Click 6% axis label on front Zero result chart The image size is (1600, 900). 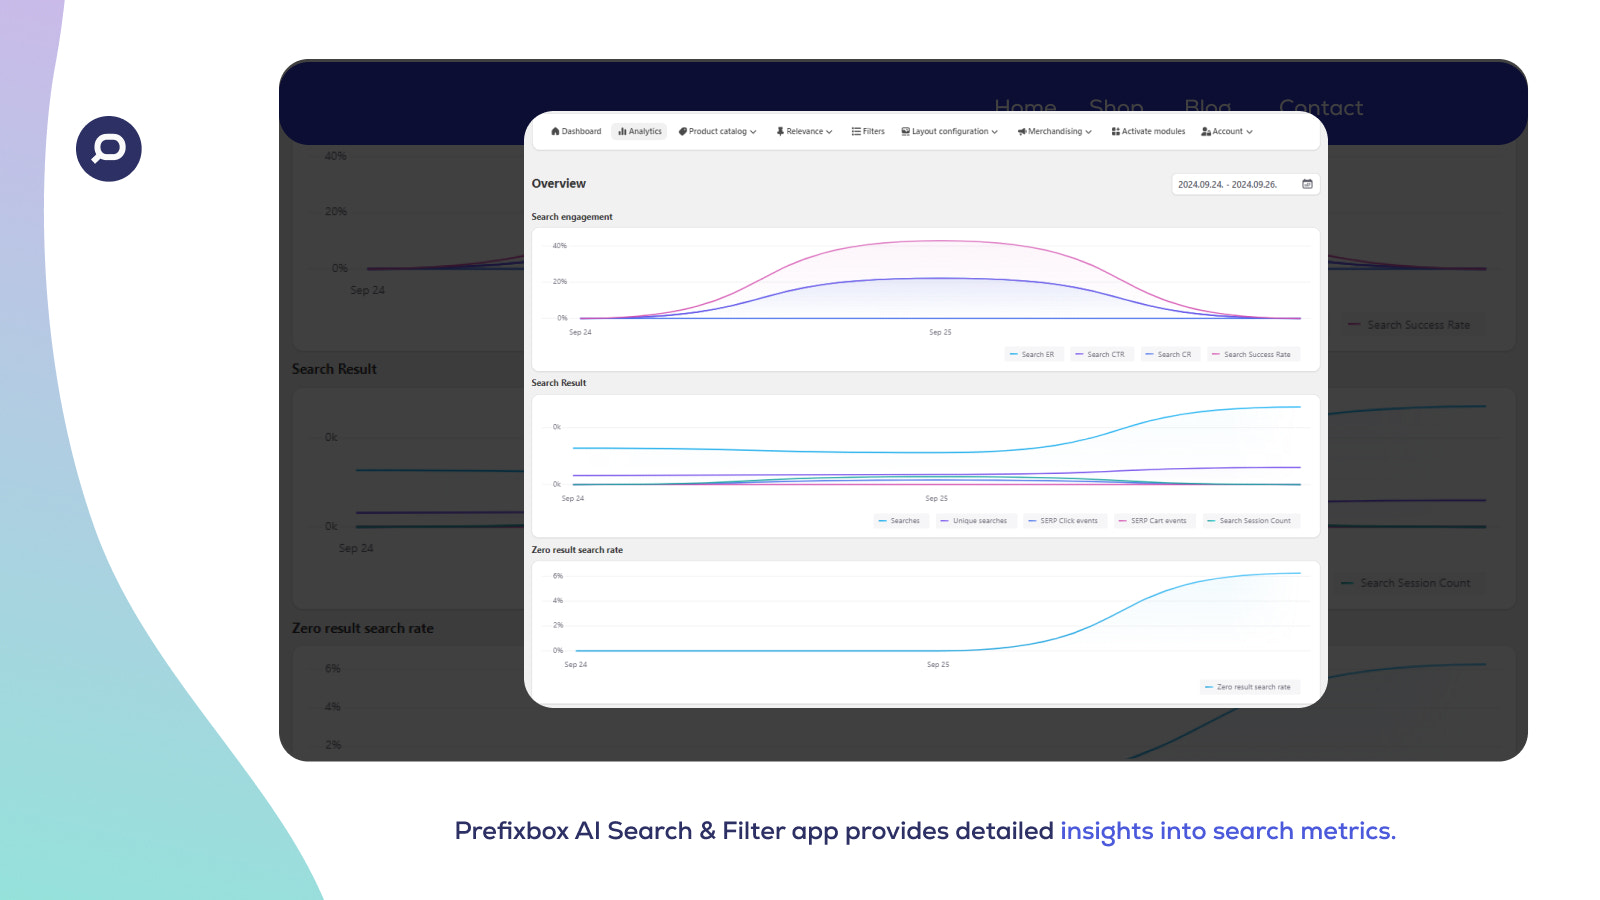[x=558, y=576]
